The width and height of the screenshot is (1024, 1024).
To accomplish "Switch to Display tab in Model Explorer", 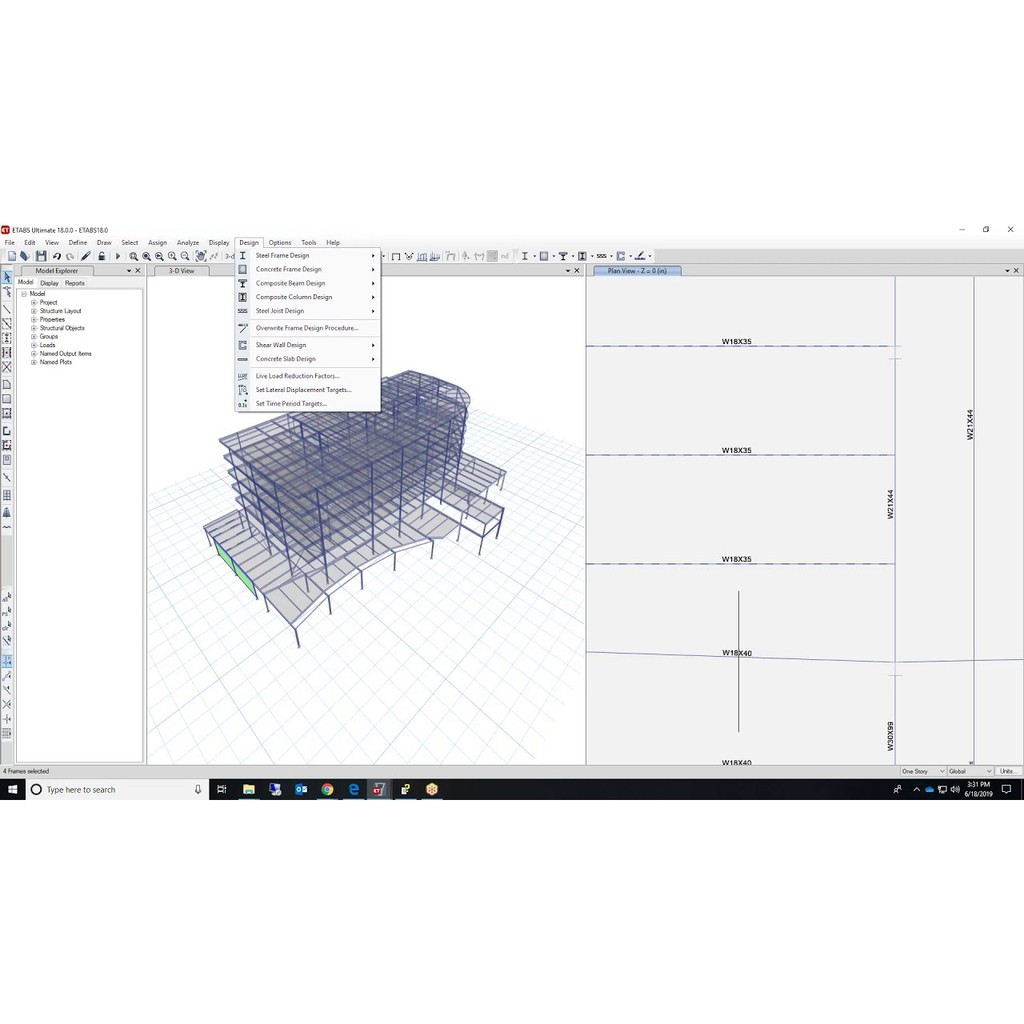I will (49, 283).
